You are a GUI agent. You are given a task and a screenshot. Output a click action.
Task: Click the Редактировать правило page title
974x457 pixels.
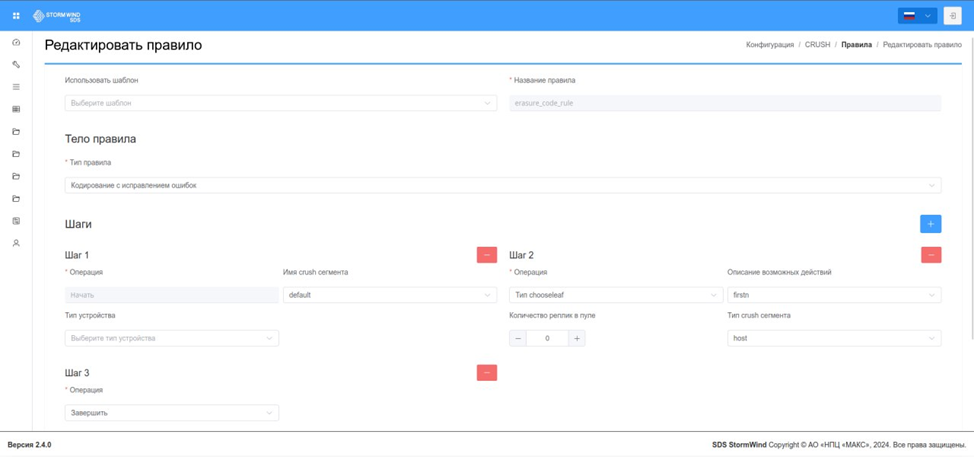(x=123, y=45)
